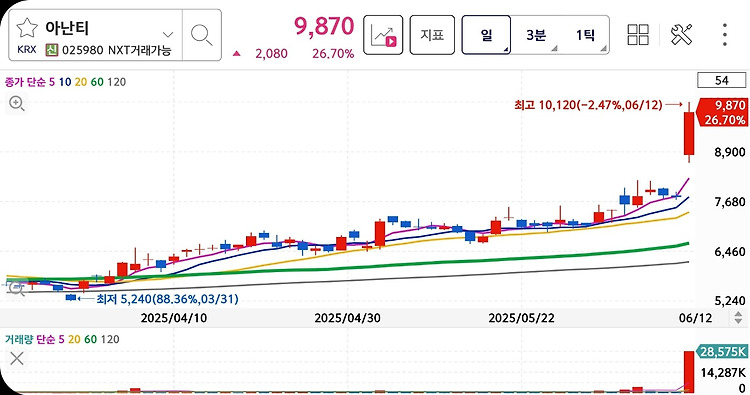The width and height of the screenshot is (750, 395).
Task: Switch to the 3분 chart tab
Action: point(536,35)
